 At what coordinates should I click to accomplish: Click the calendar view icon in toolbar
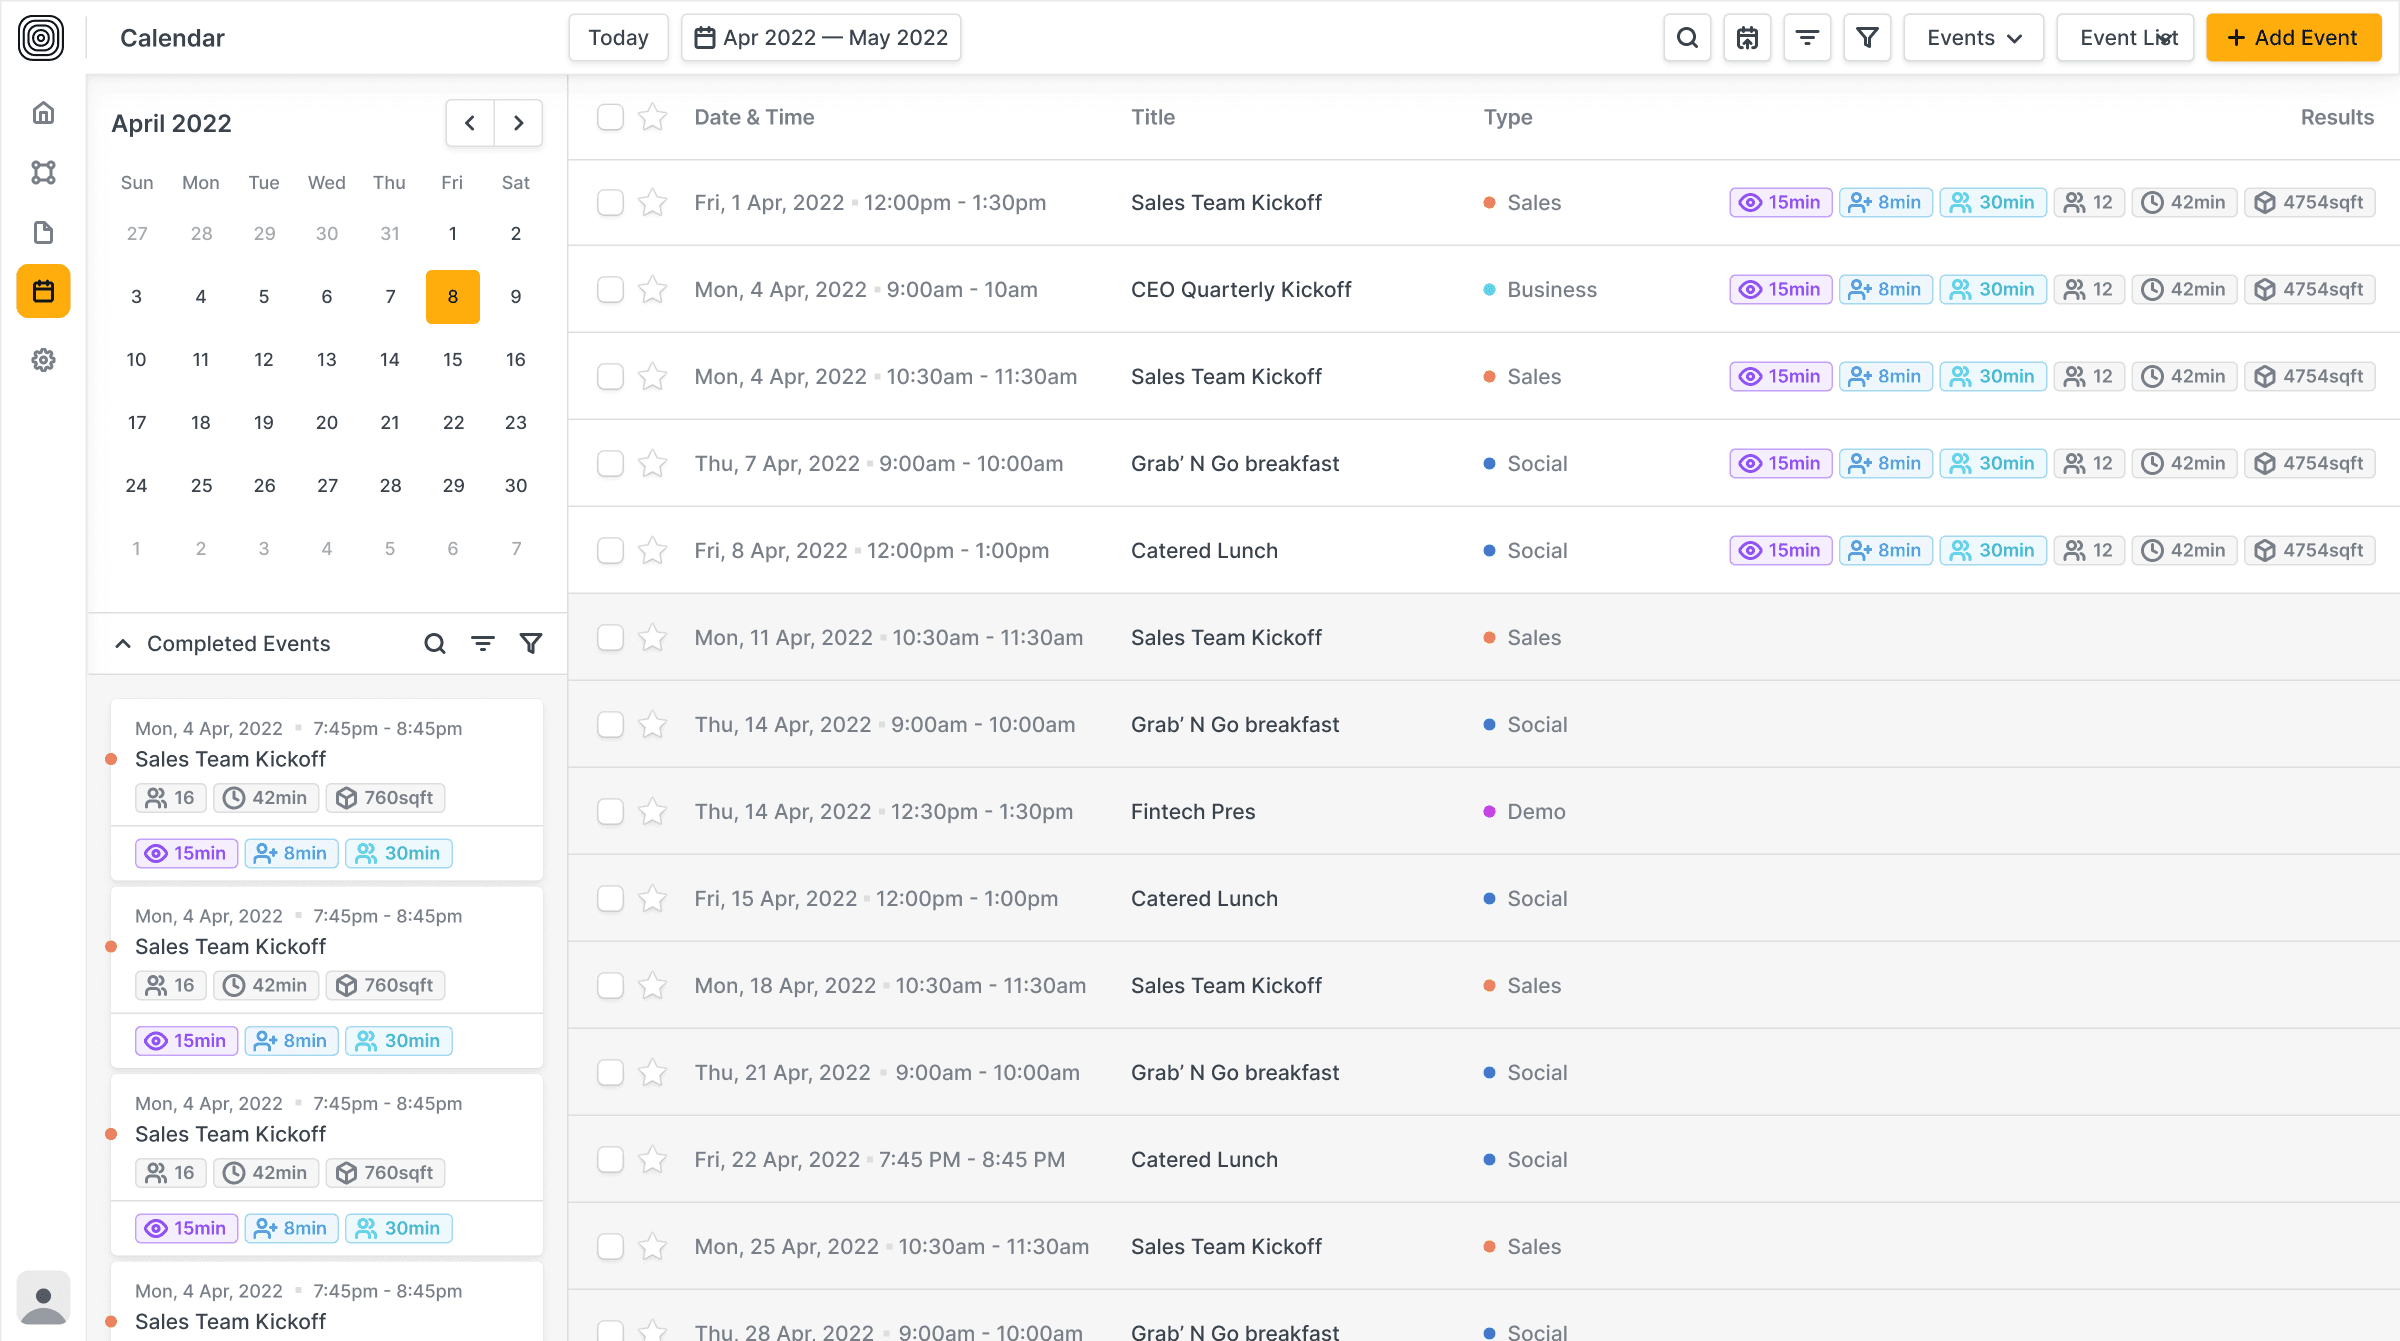coord(1747,38)
